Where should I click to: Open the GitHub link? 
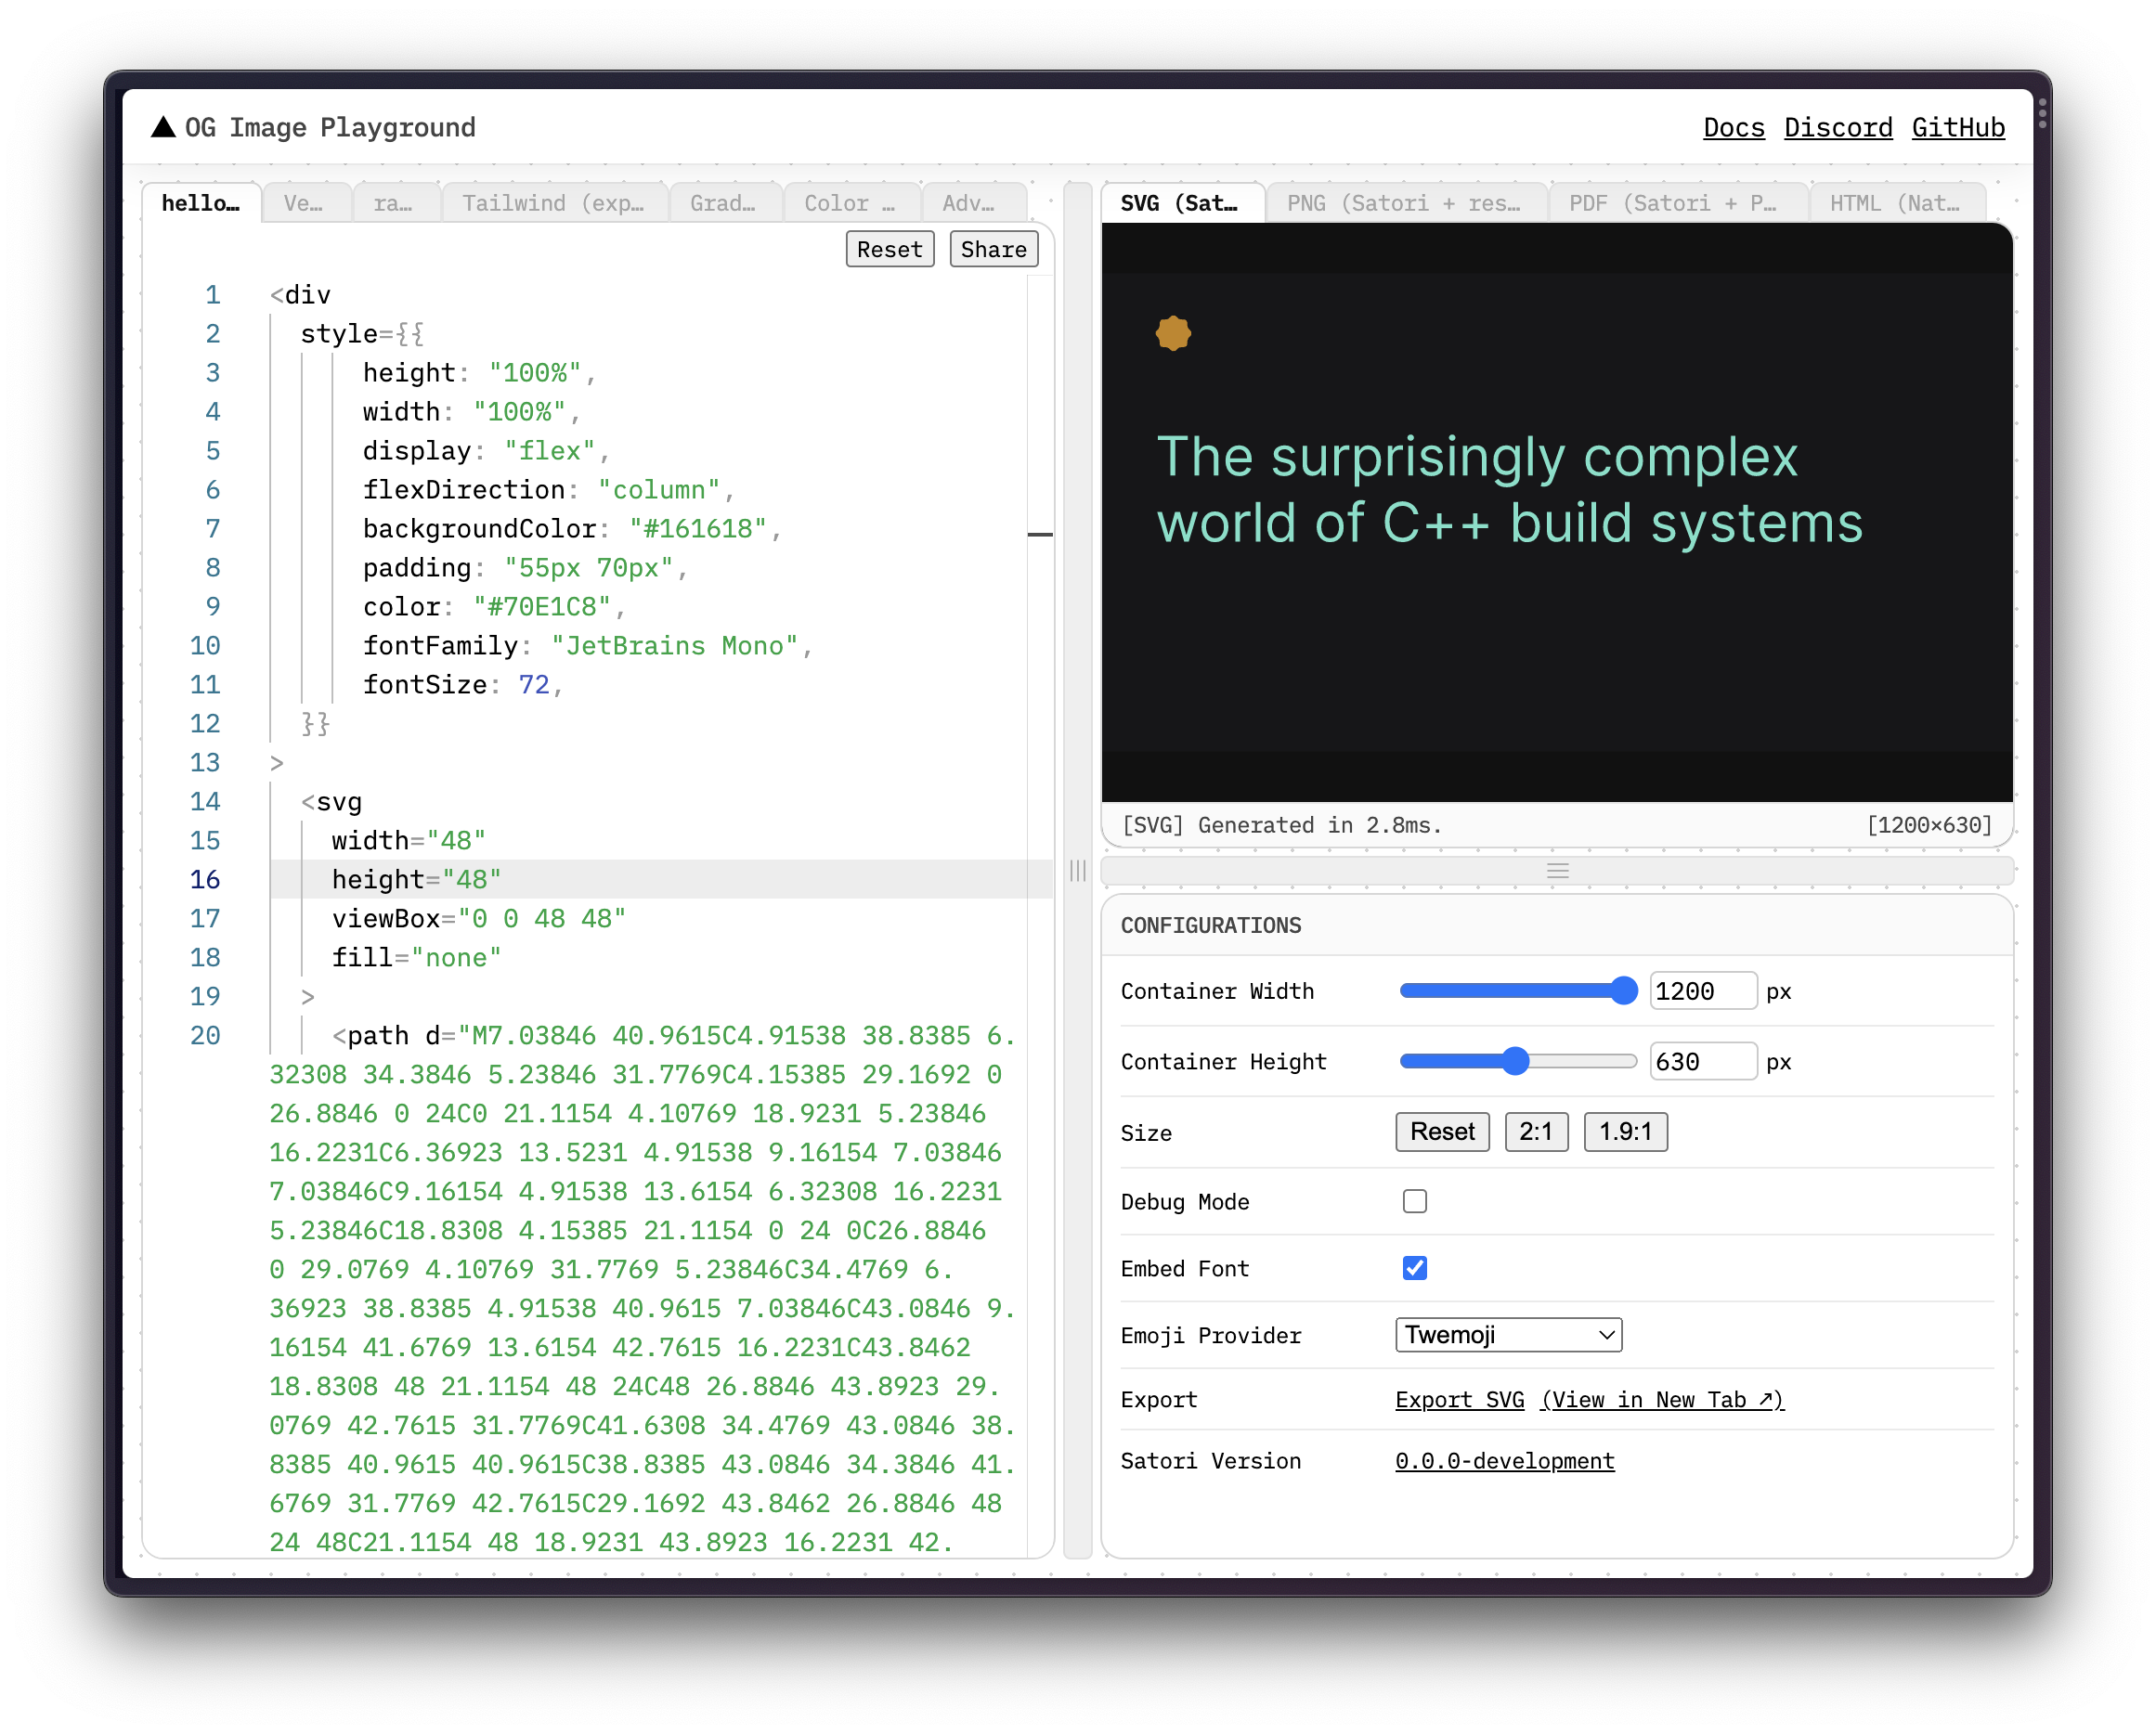pos(1957,127)
